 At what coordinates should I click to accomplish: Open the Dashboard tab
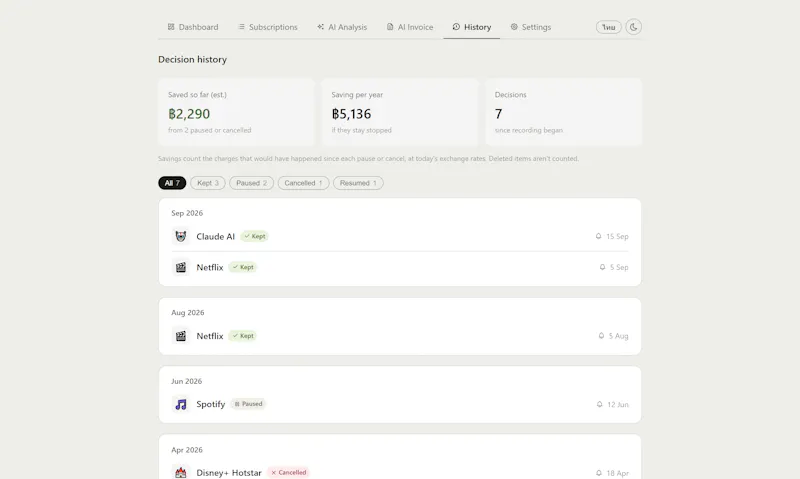[193, 27]
